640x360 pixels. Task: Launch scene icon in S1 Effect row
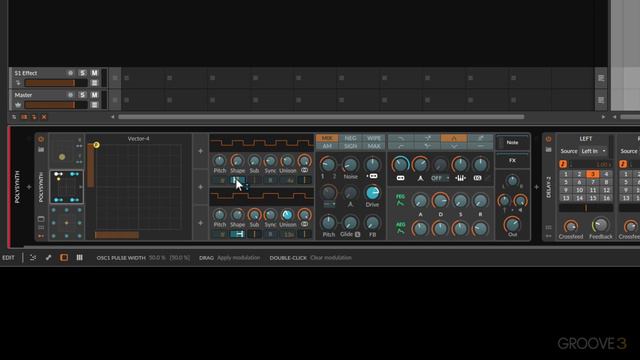tap(601, 78)
